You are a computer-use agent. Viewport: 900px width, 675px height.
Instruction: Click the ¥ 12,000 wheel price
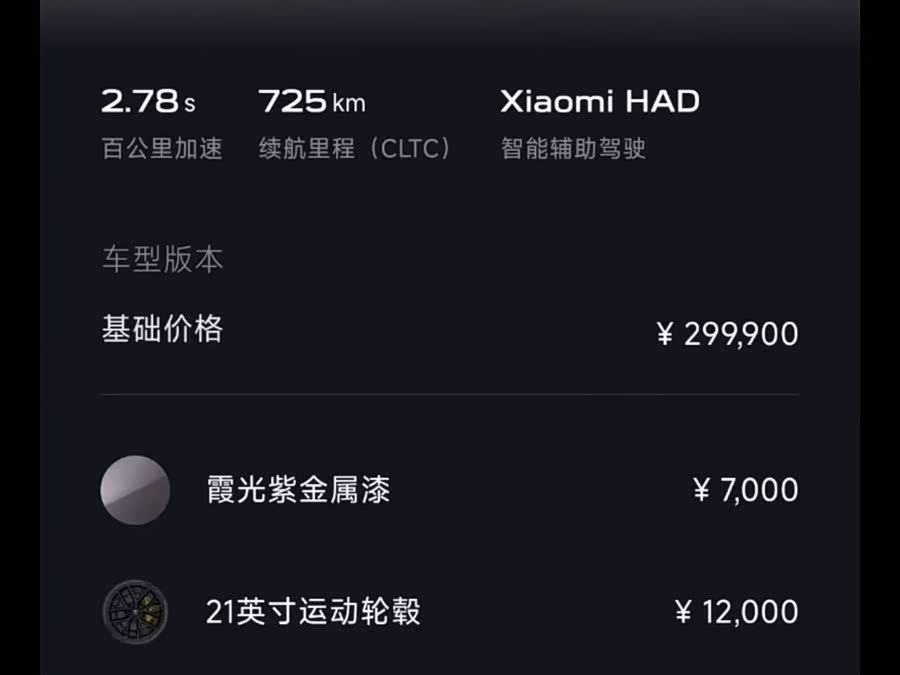pos(737,612)
